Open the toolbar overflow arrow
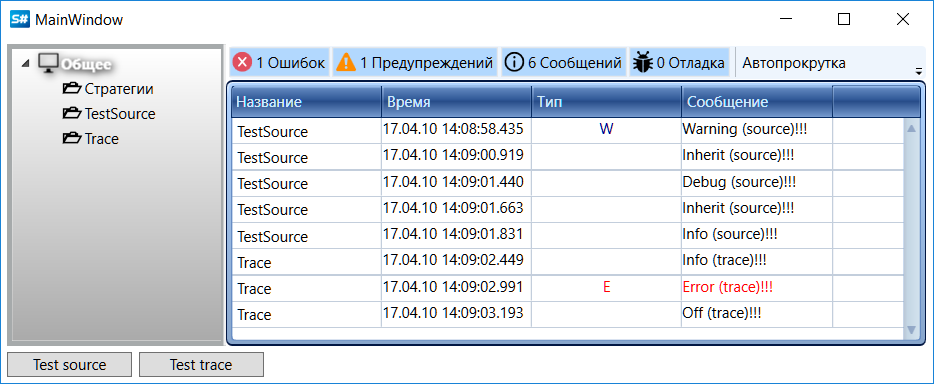934x384 pixels. 919,71
